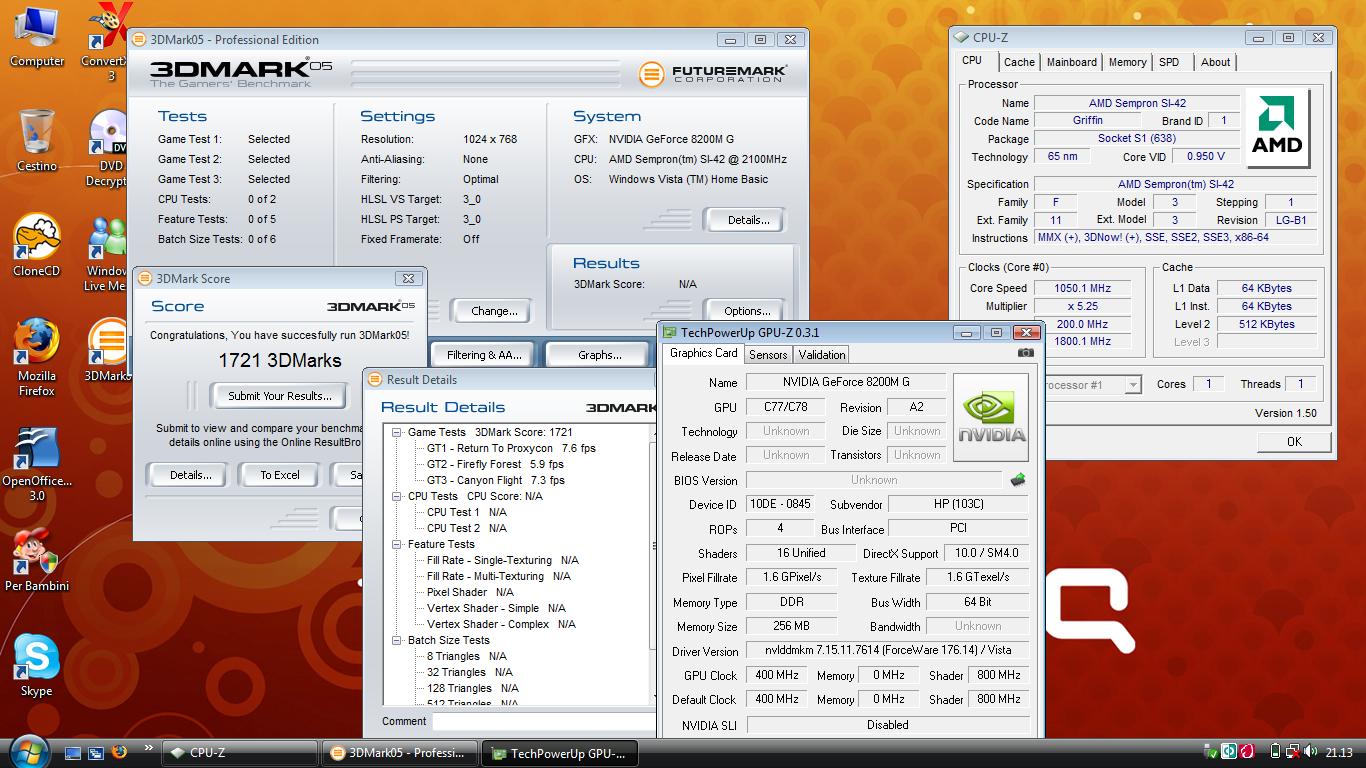Switch to the Sensors tab in GPU-Z
This screenshot has height=768, width=1366.
pyautogui.click(x=768, y=355)
